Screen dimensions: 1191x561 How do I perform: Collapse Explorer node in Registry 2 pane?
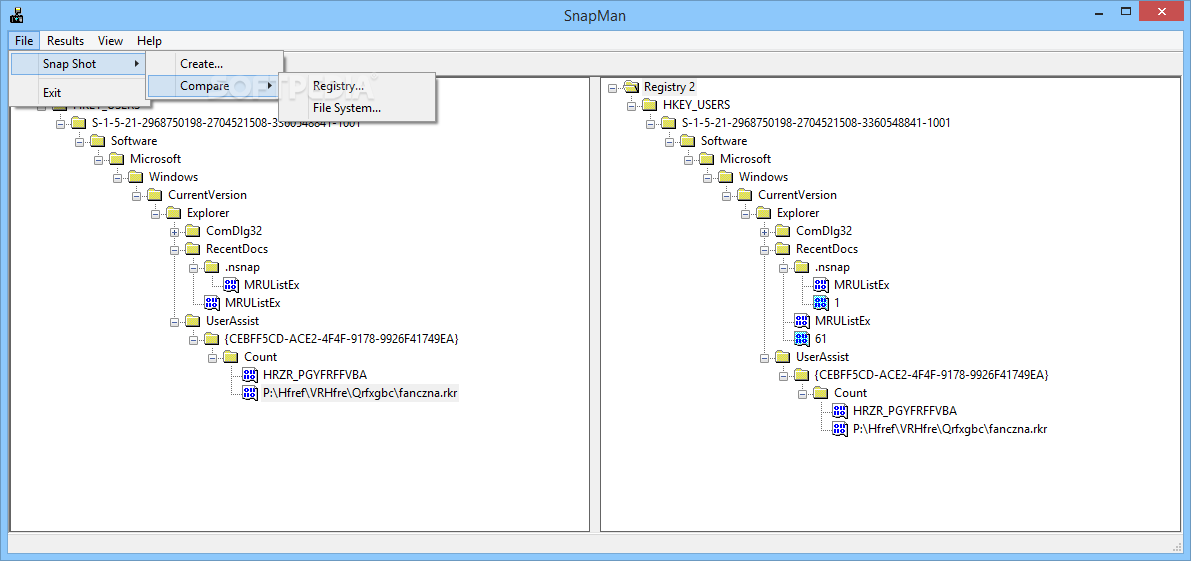745,213
